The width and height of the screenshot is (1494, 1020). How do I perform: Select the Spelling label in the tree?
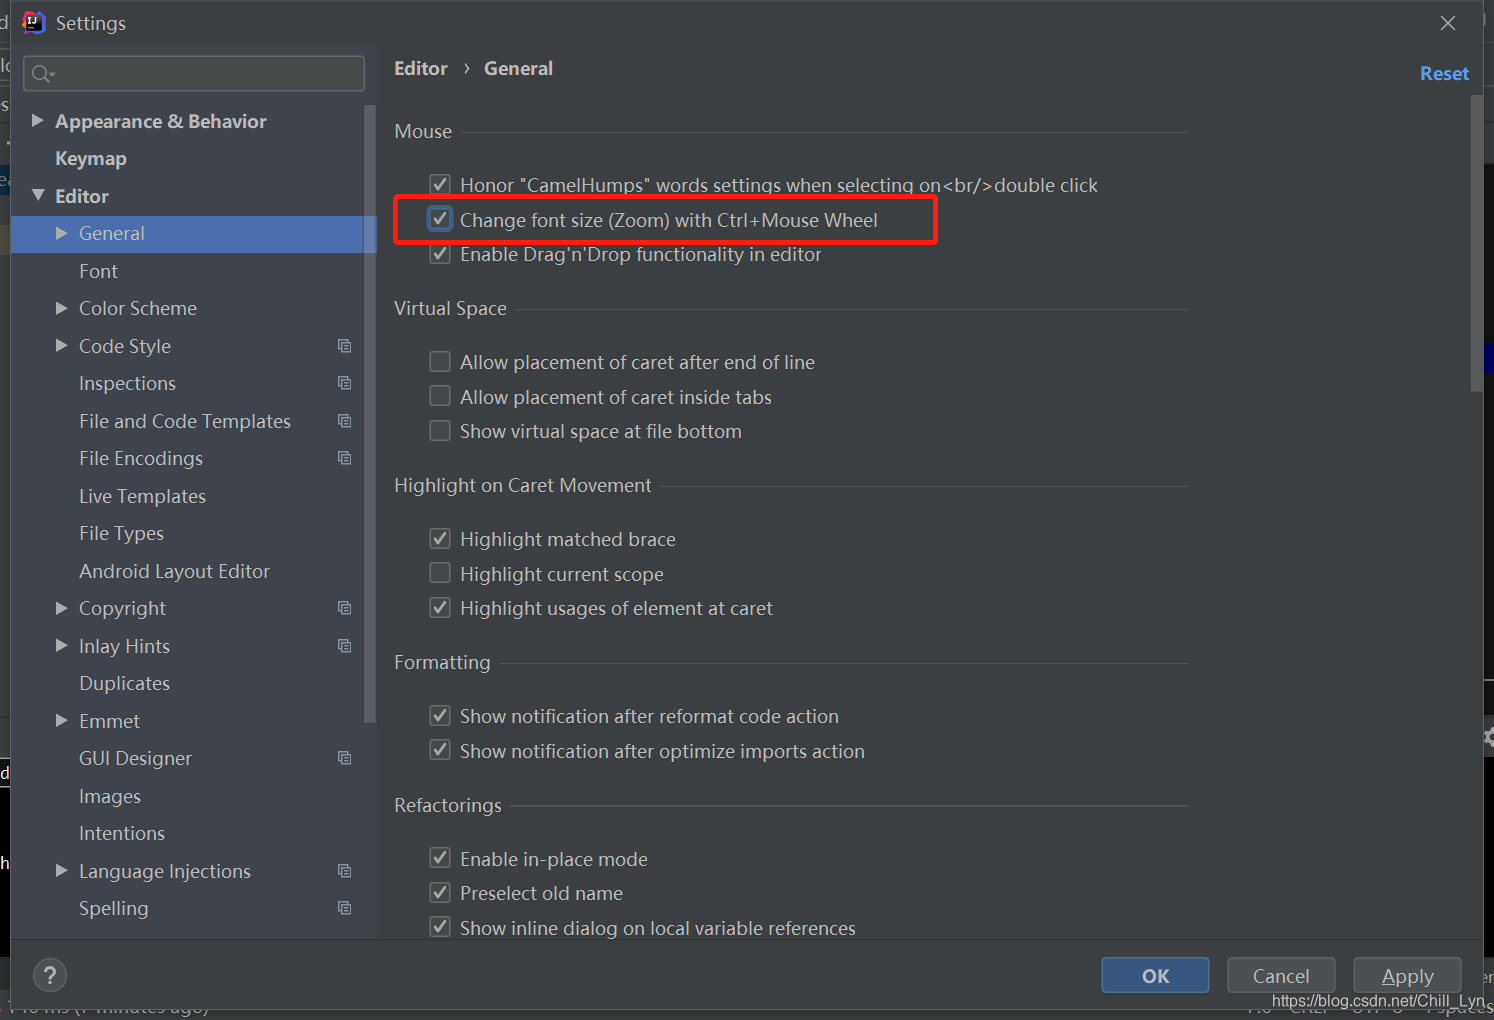(114, 909)
